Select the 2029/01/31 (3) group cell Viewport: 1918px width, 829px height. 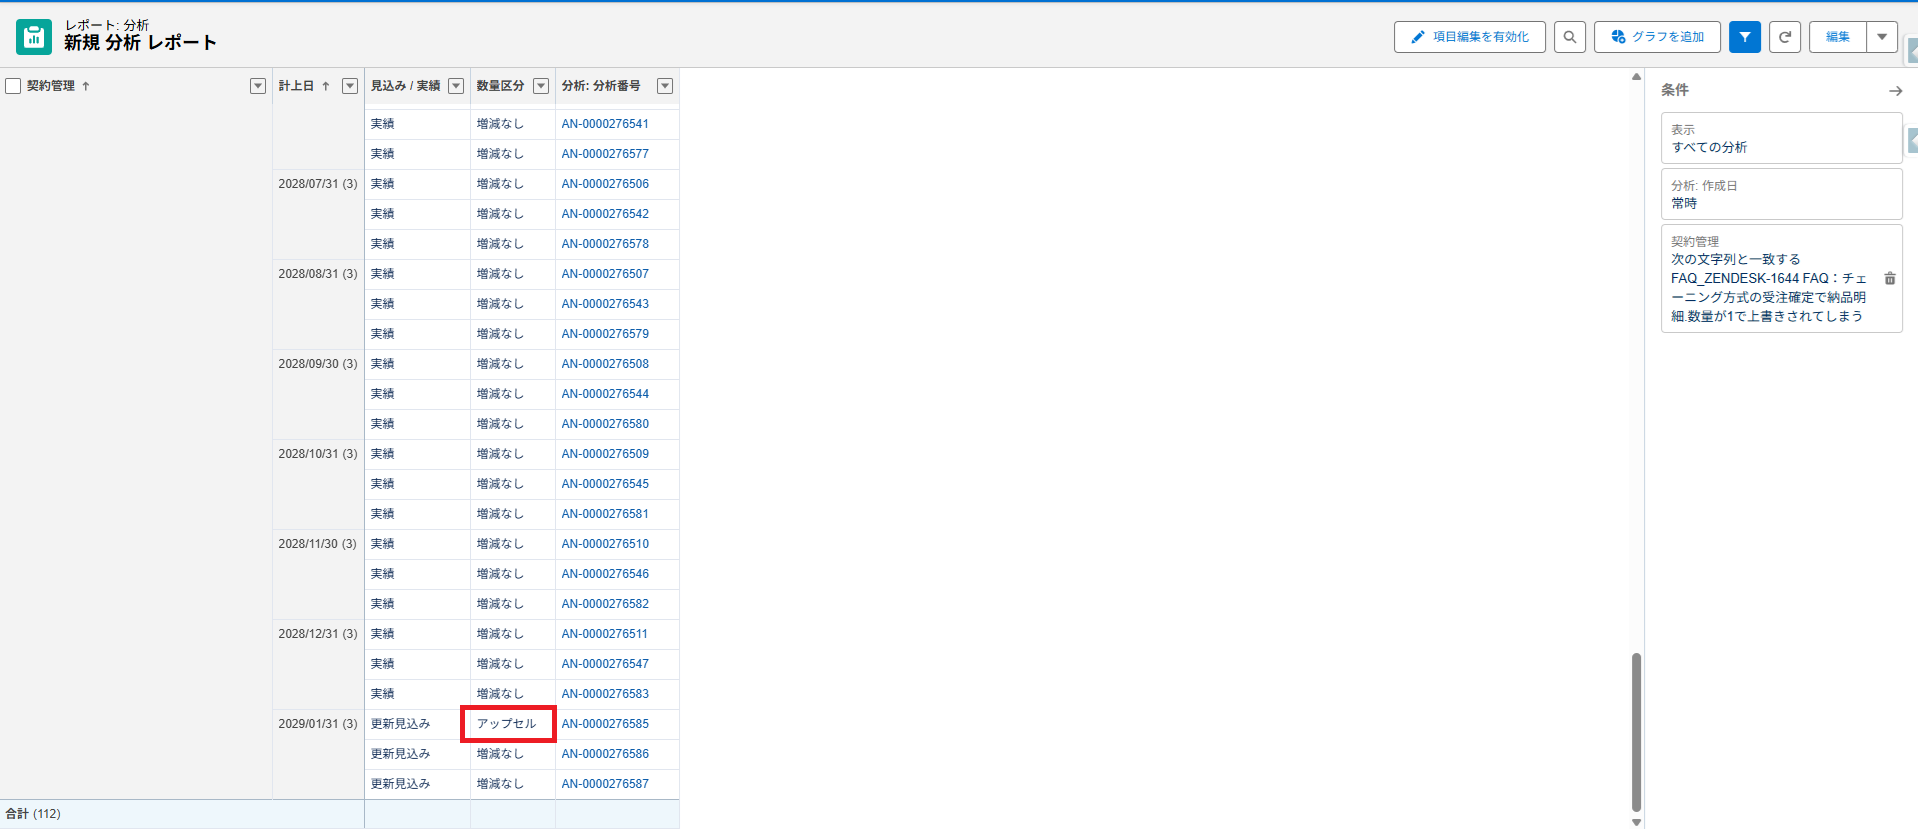(x=318, y=754)
